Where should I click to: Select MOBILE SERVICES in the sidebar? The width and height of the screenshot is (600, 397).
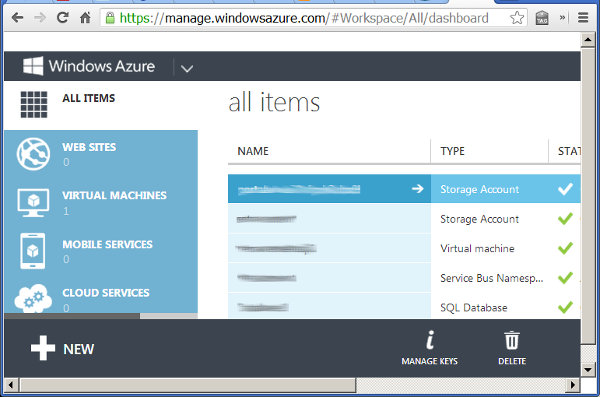click(108, 245)
